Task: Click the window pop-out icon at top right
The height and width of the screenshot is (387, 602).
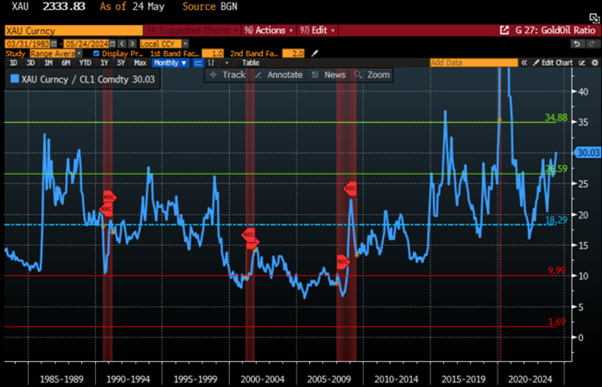Action: tap(594, 18)
